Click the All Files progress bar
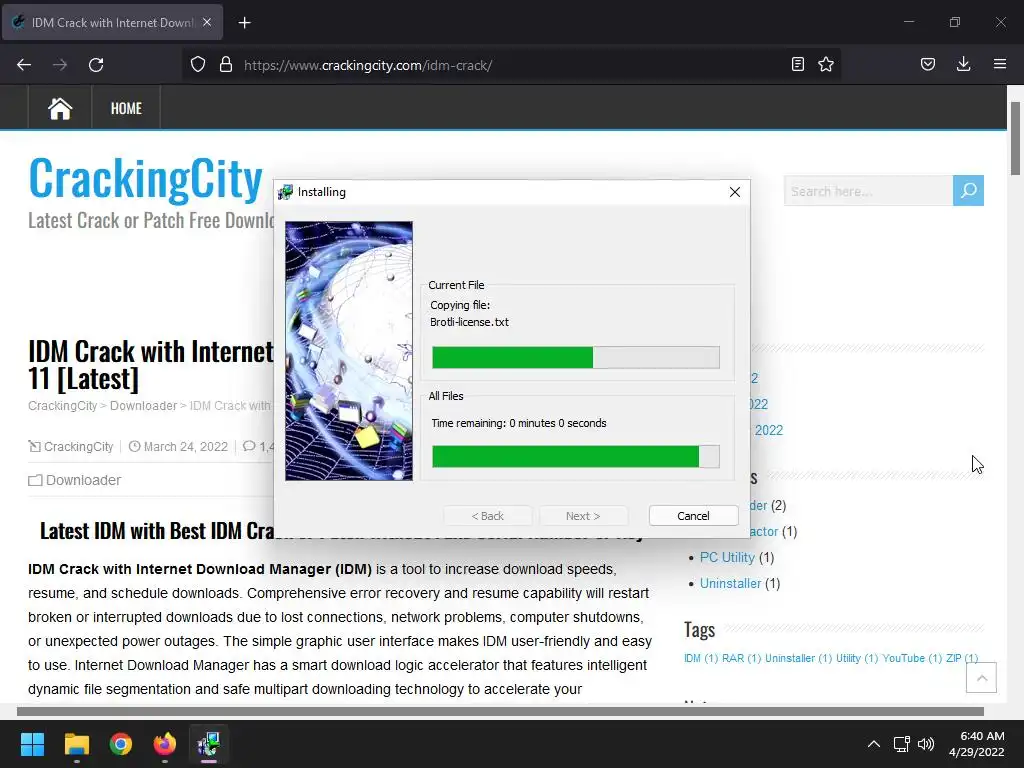 [x=576, y=456]
